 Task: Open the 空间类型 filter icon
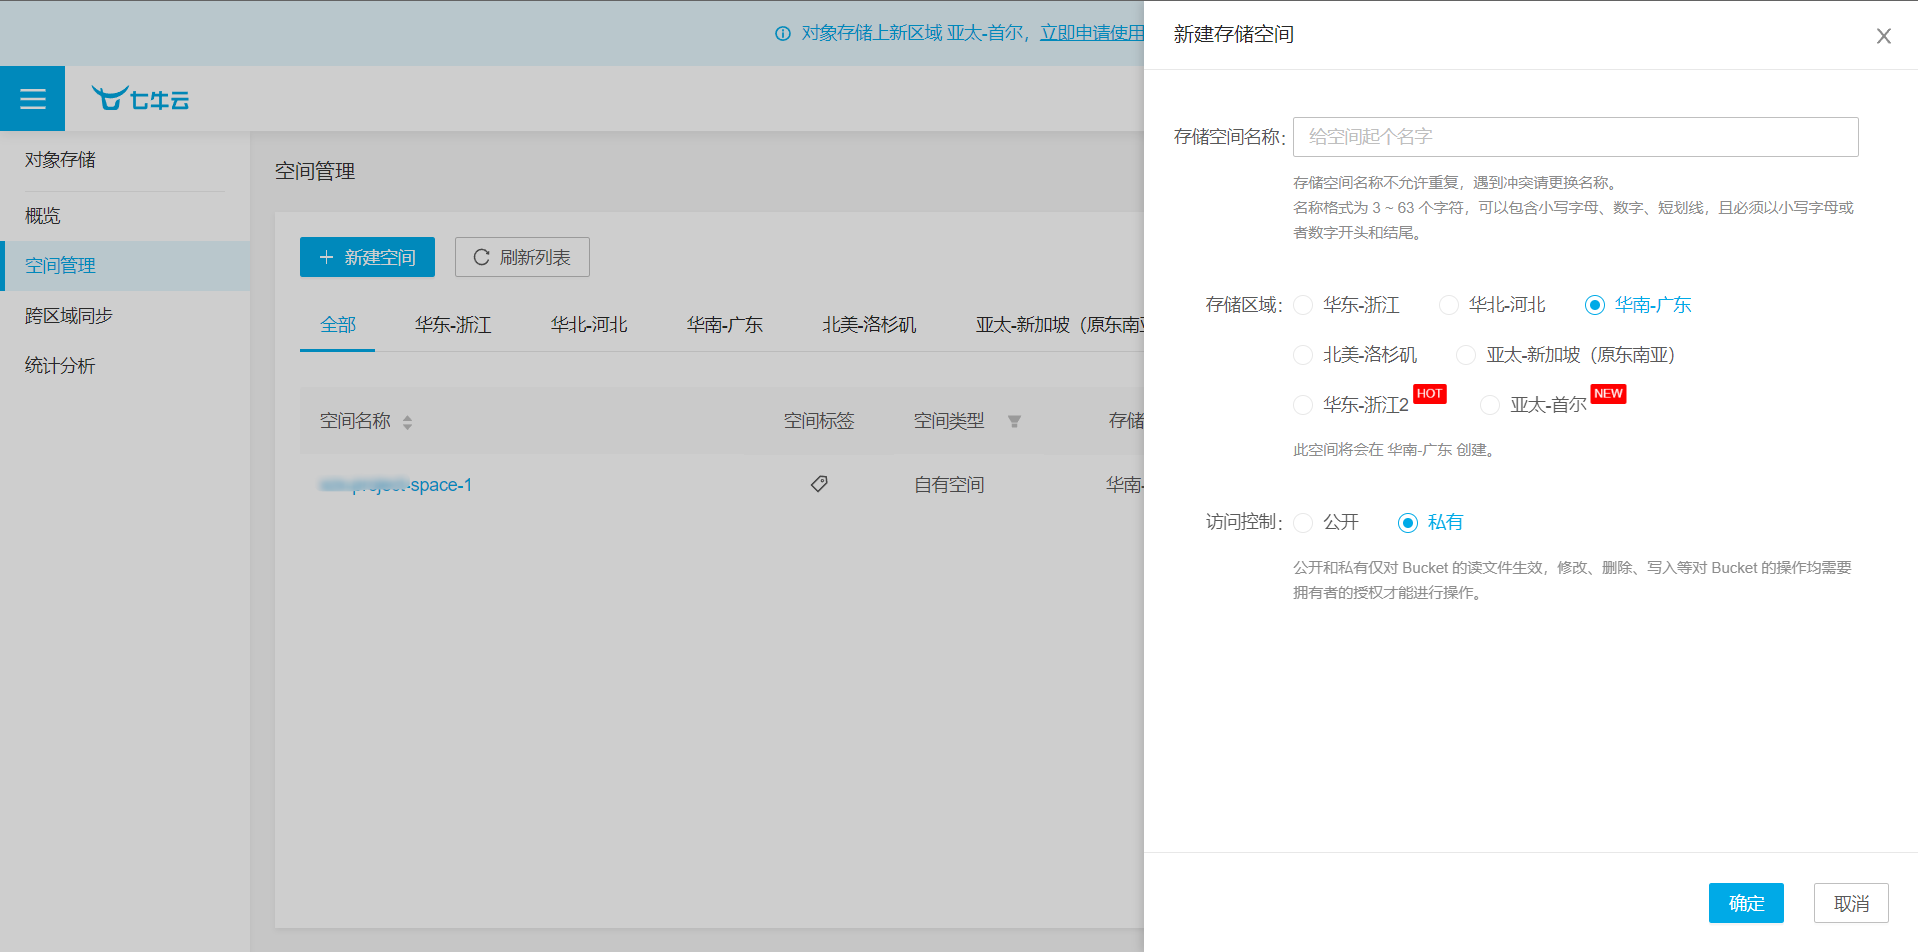(x=1014, y=422)
